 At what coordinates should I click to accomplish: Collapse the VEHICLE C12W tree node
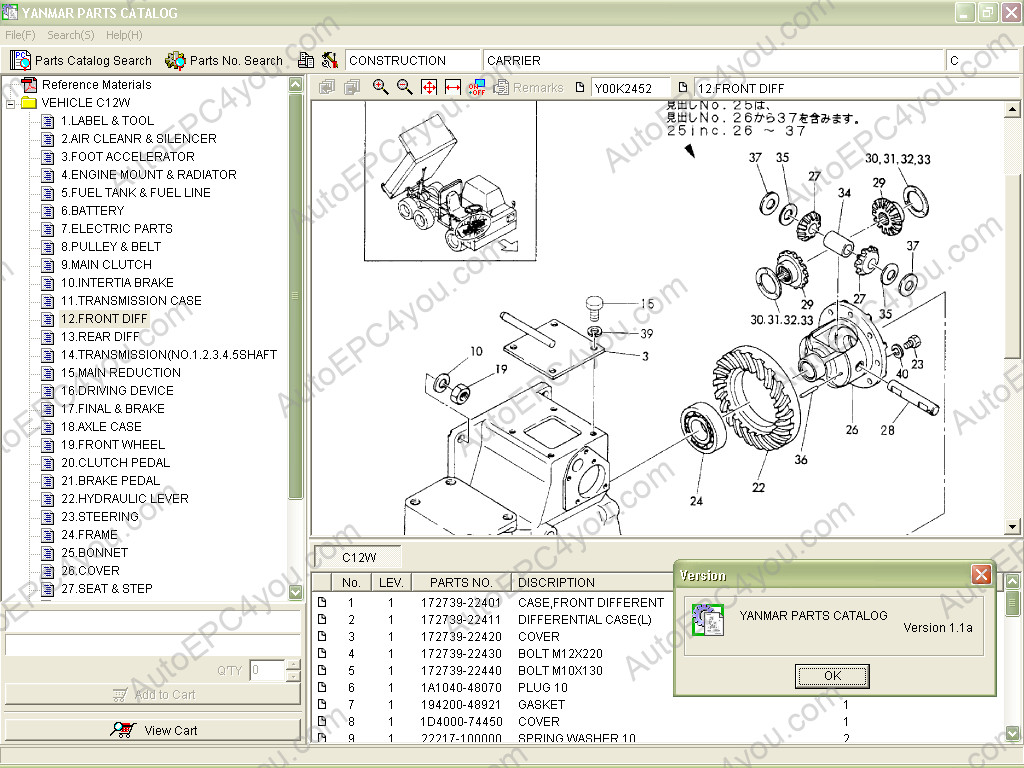[x=11, y=103]
